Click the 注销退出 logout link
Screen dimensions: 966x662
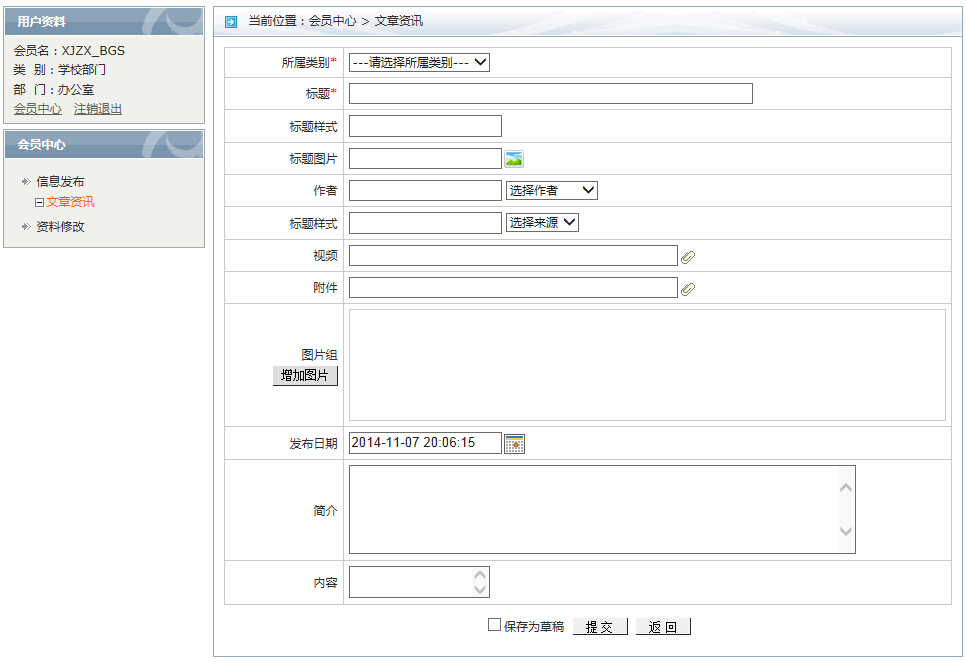point(98,109)
